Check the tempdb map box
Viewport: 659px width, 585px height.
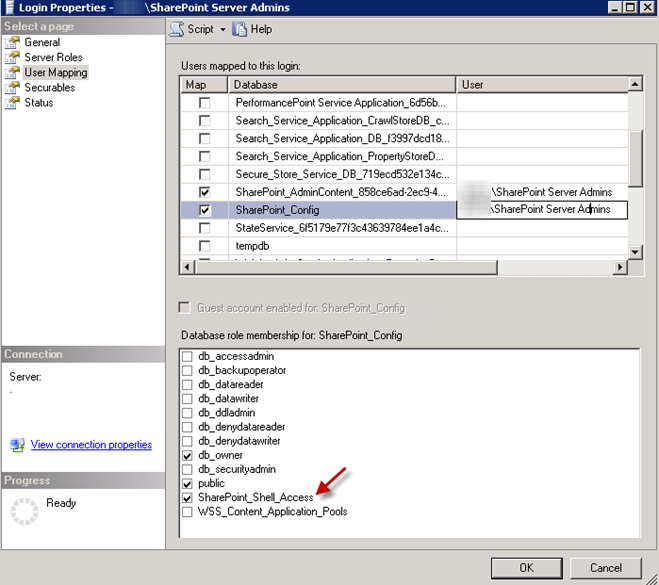tap(205, 245)
